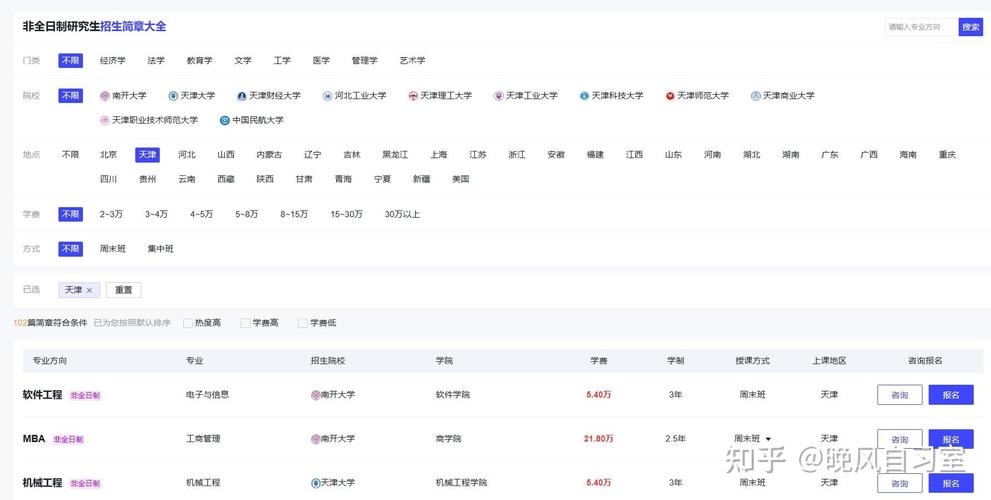
Task: Click the 重置 reset button
Action: pyautogui.click(x=124, y=290)
